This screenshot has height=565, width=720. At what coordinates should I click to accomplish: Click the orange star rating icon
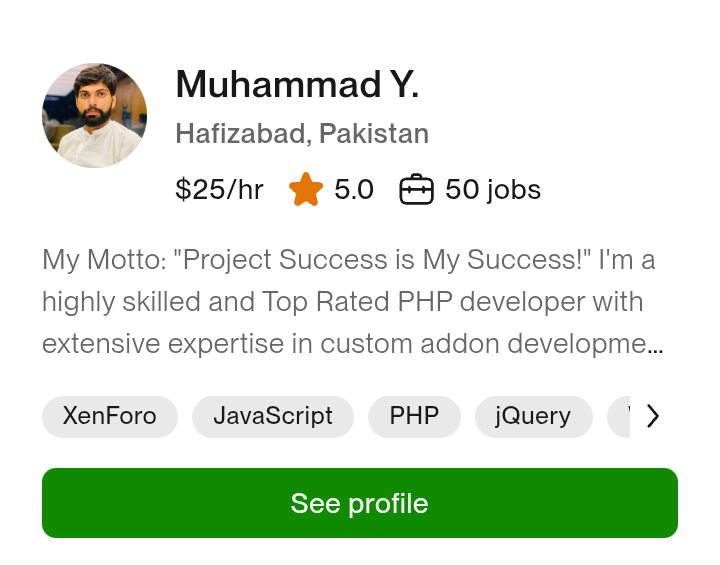[x=306, y=189]
